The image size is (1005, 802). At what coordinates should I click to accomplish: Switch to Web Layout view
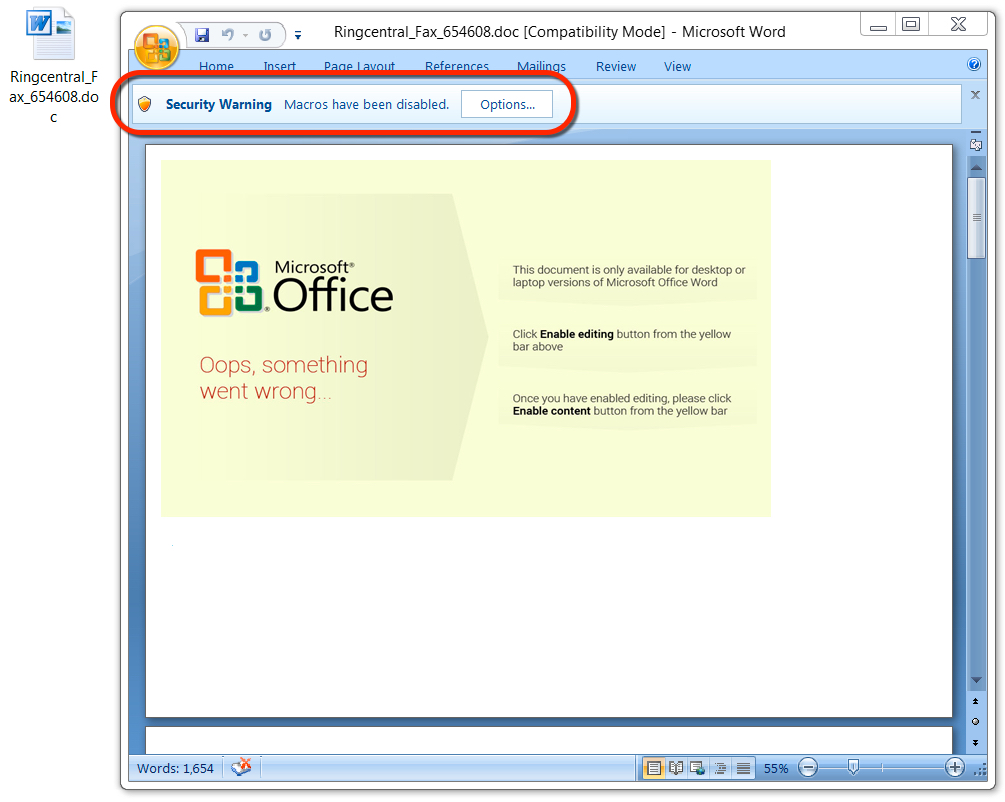pyautogui.click(x=697, y=768)
